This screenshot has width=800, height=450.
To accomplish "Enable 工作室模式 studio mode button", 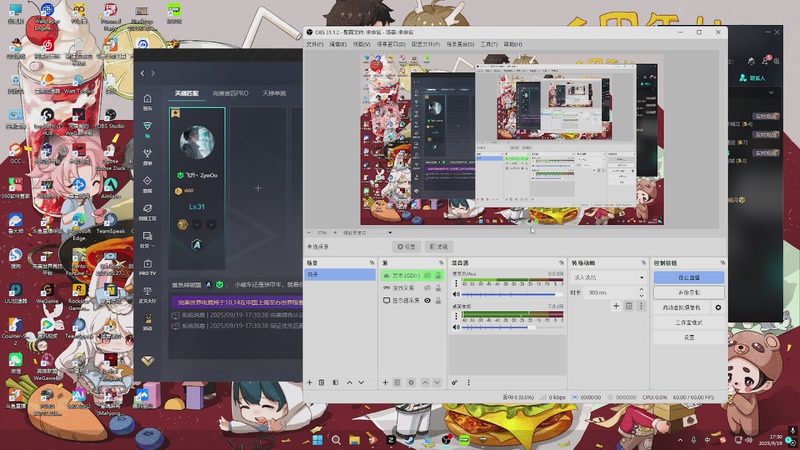I will tap(689, 322).
